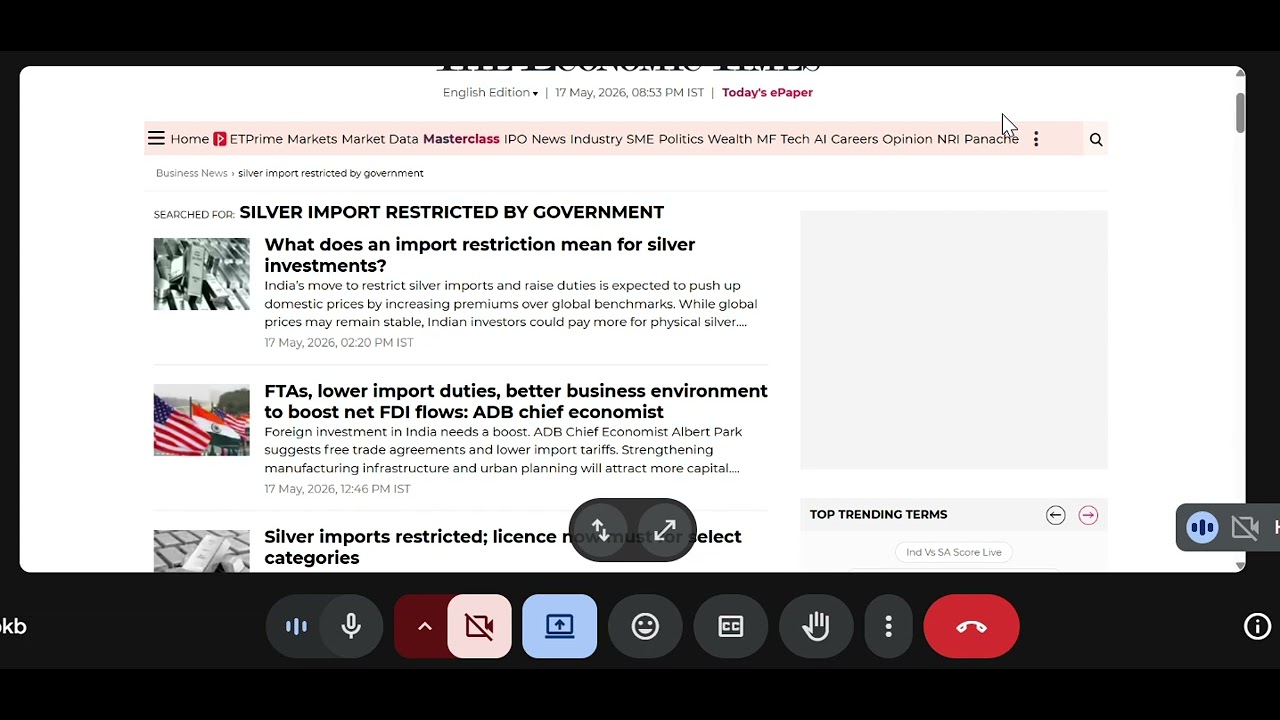Raise your hand in the meeting
Screen dimensions: 1280x720
(816, 627)
